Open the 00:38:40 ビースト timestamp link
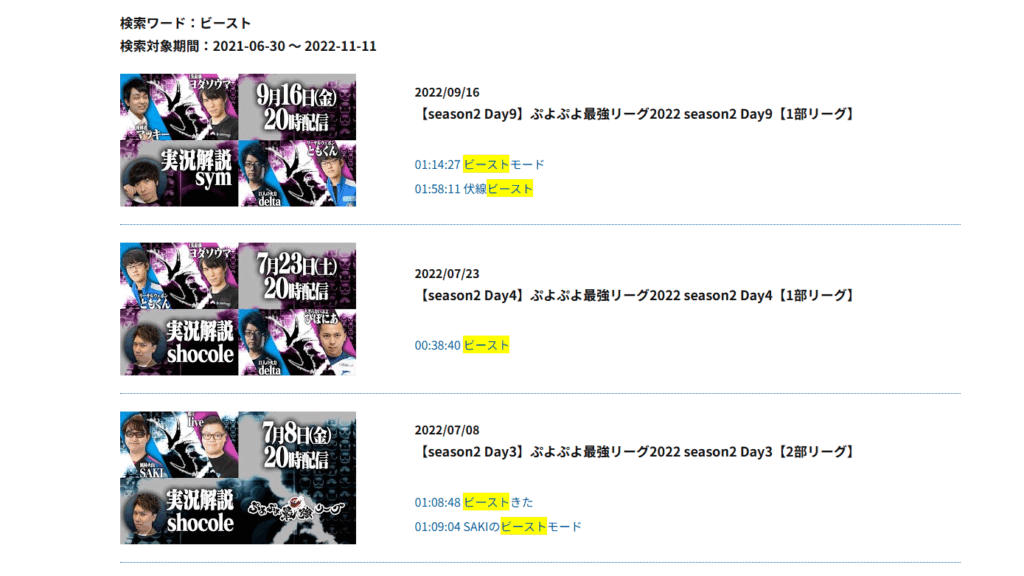 click(462, 345)
